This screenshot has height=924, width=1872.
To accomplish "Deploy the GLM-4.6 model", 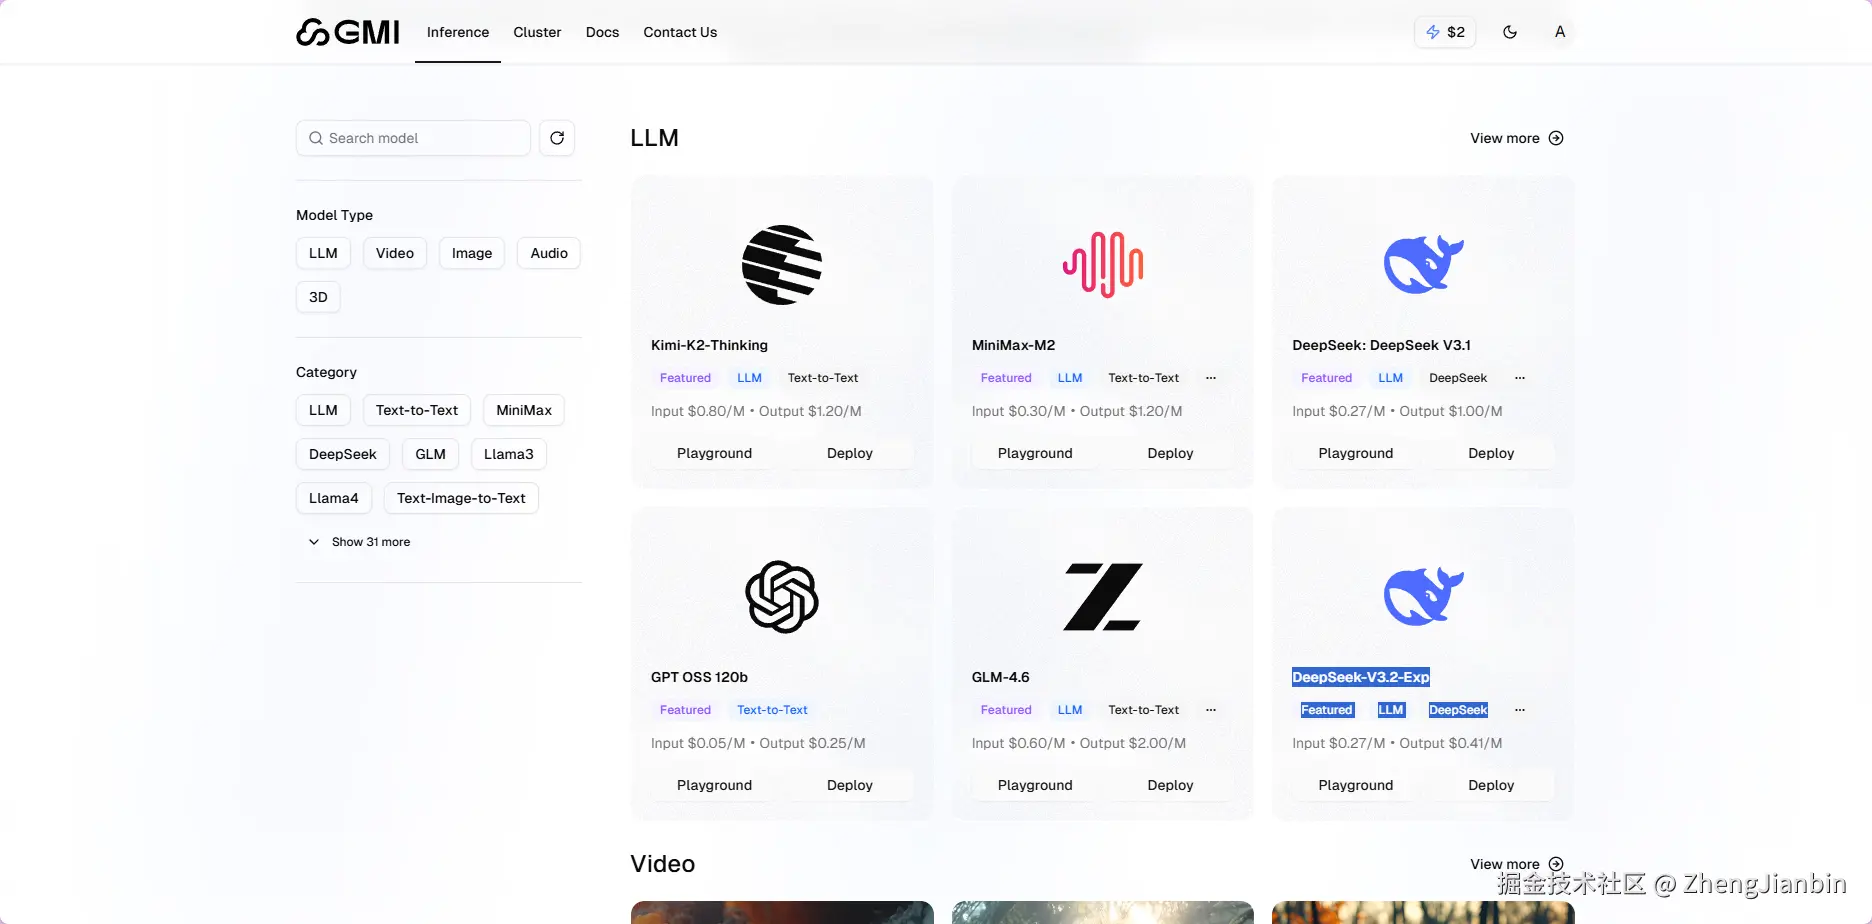I will point(1170,785).
